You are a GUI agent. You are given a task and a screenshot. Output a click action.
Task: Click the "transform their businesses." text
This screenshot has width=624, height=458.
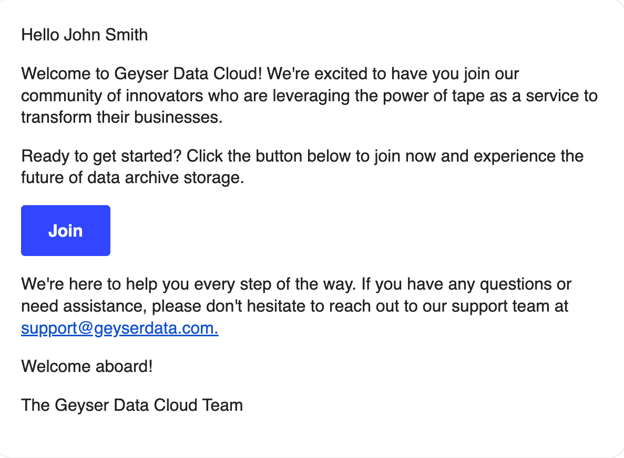point(121,118)
